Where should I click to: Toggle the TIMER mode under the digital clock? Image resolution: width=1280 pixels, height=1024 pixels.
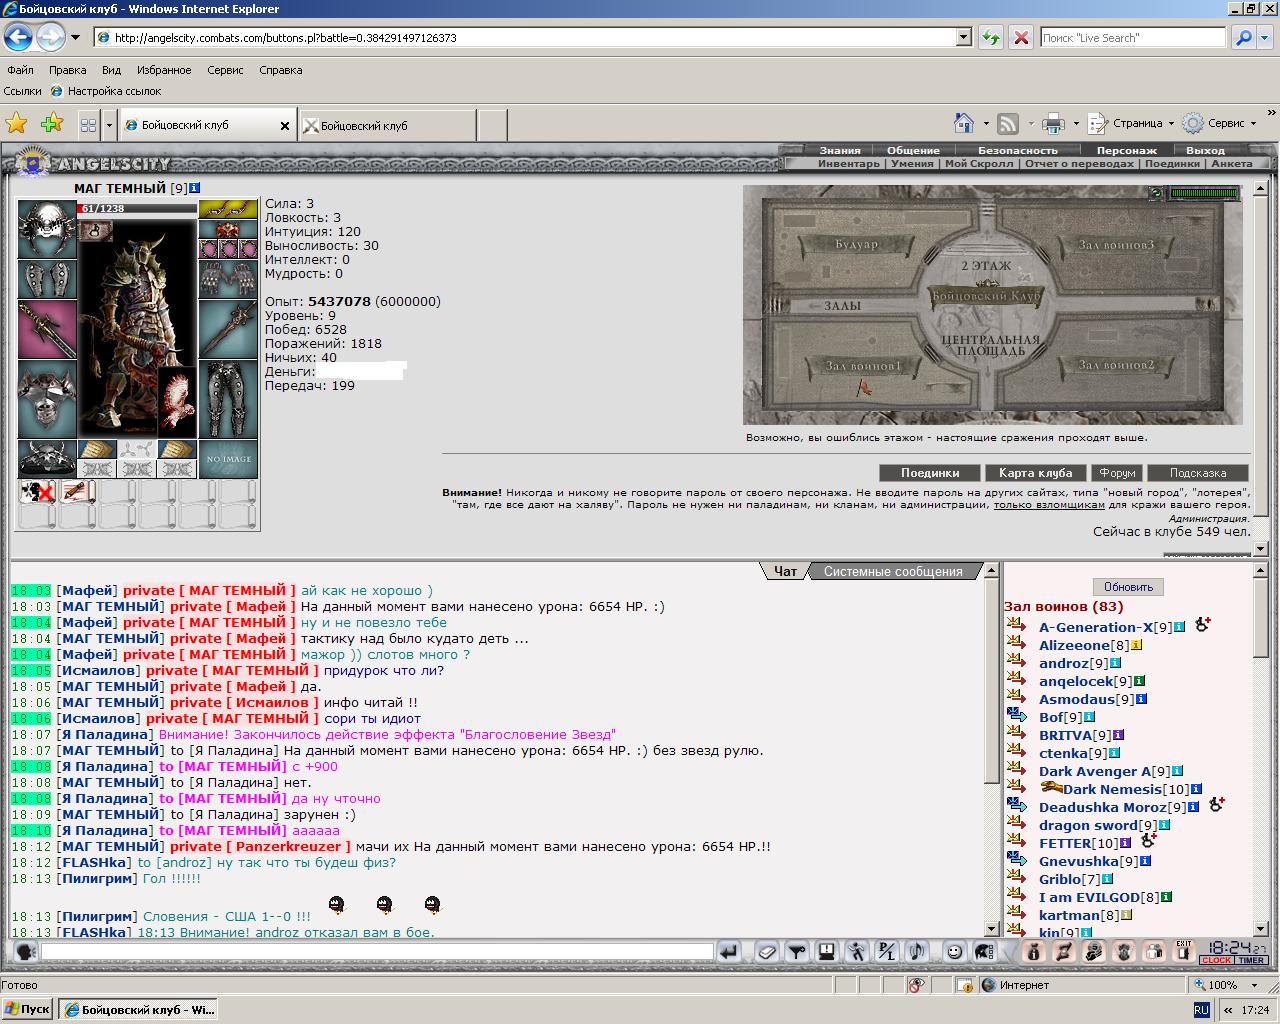[x=1251, y=961]
